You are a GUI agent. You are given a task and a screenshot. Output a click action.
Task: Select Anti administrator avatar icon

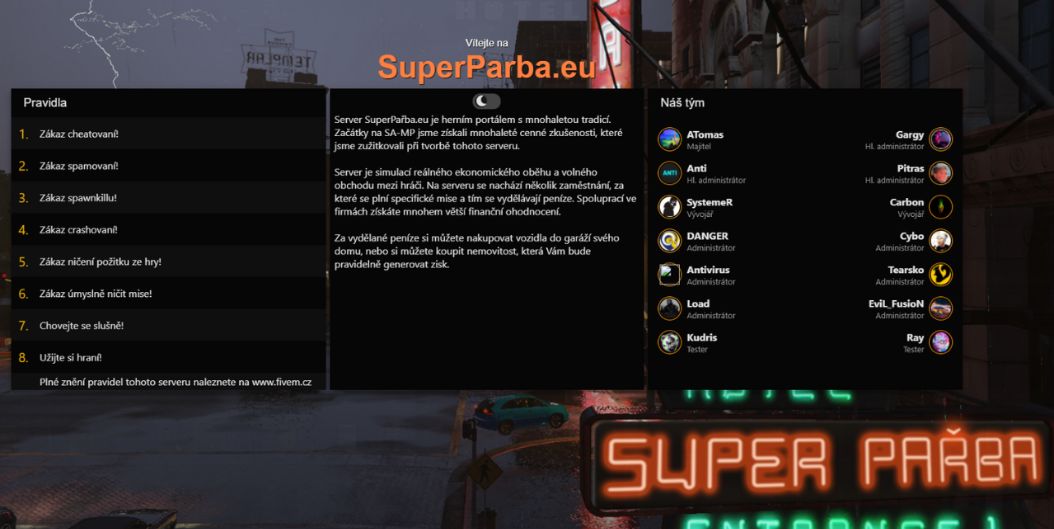[x=670, y=173]
